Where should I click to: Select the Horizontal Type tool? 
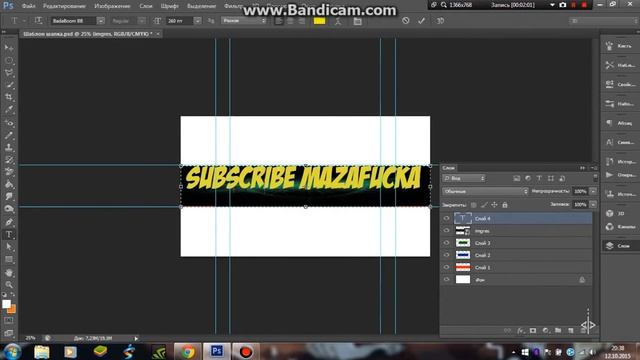(9, 235)
